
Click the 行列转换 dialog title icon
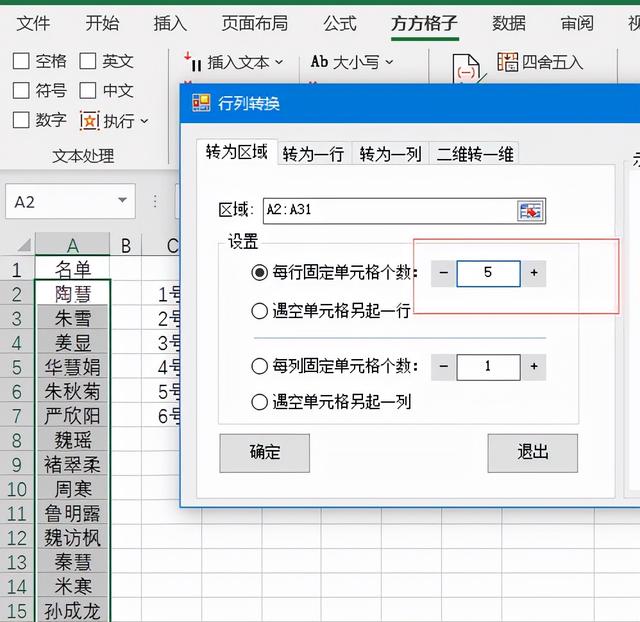pos(201,103)
